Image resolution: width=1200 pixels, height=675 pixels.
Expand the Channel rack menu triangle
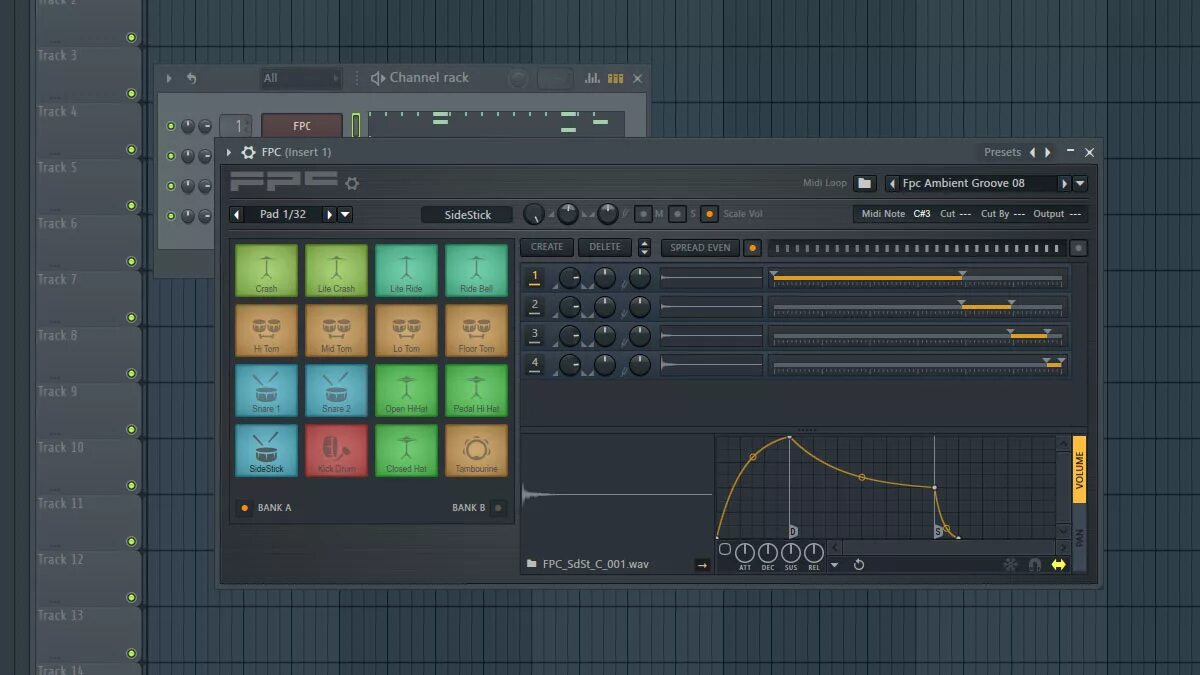(x=169, y=78)
